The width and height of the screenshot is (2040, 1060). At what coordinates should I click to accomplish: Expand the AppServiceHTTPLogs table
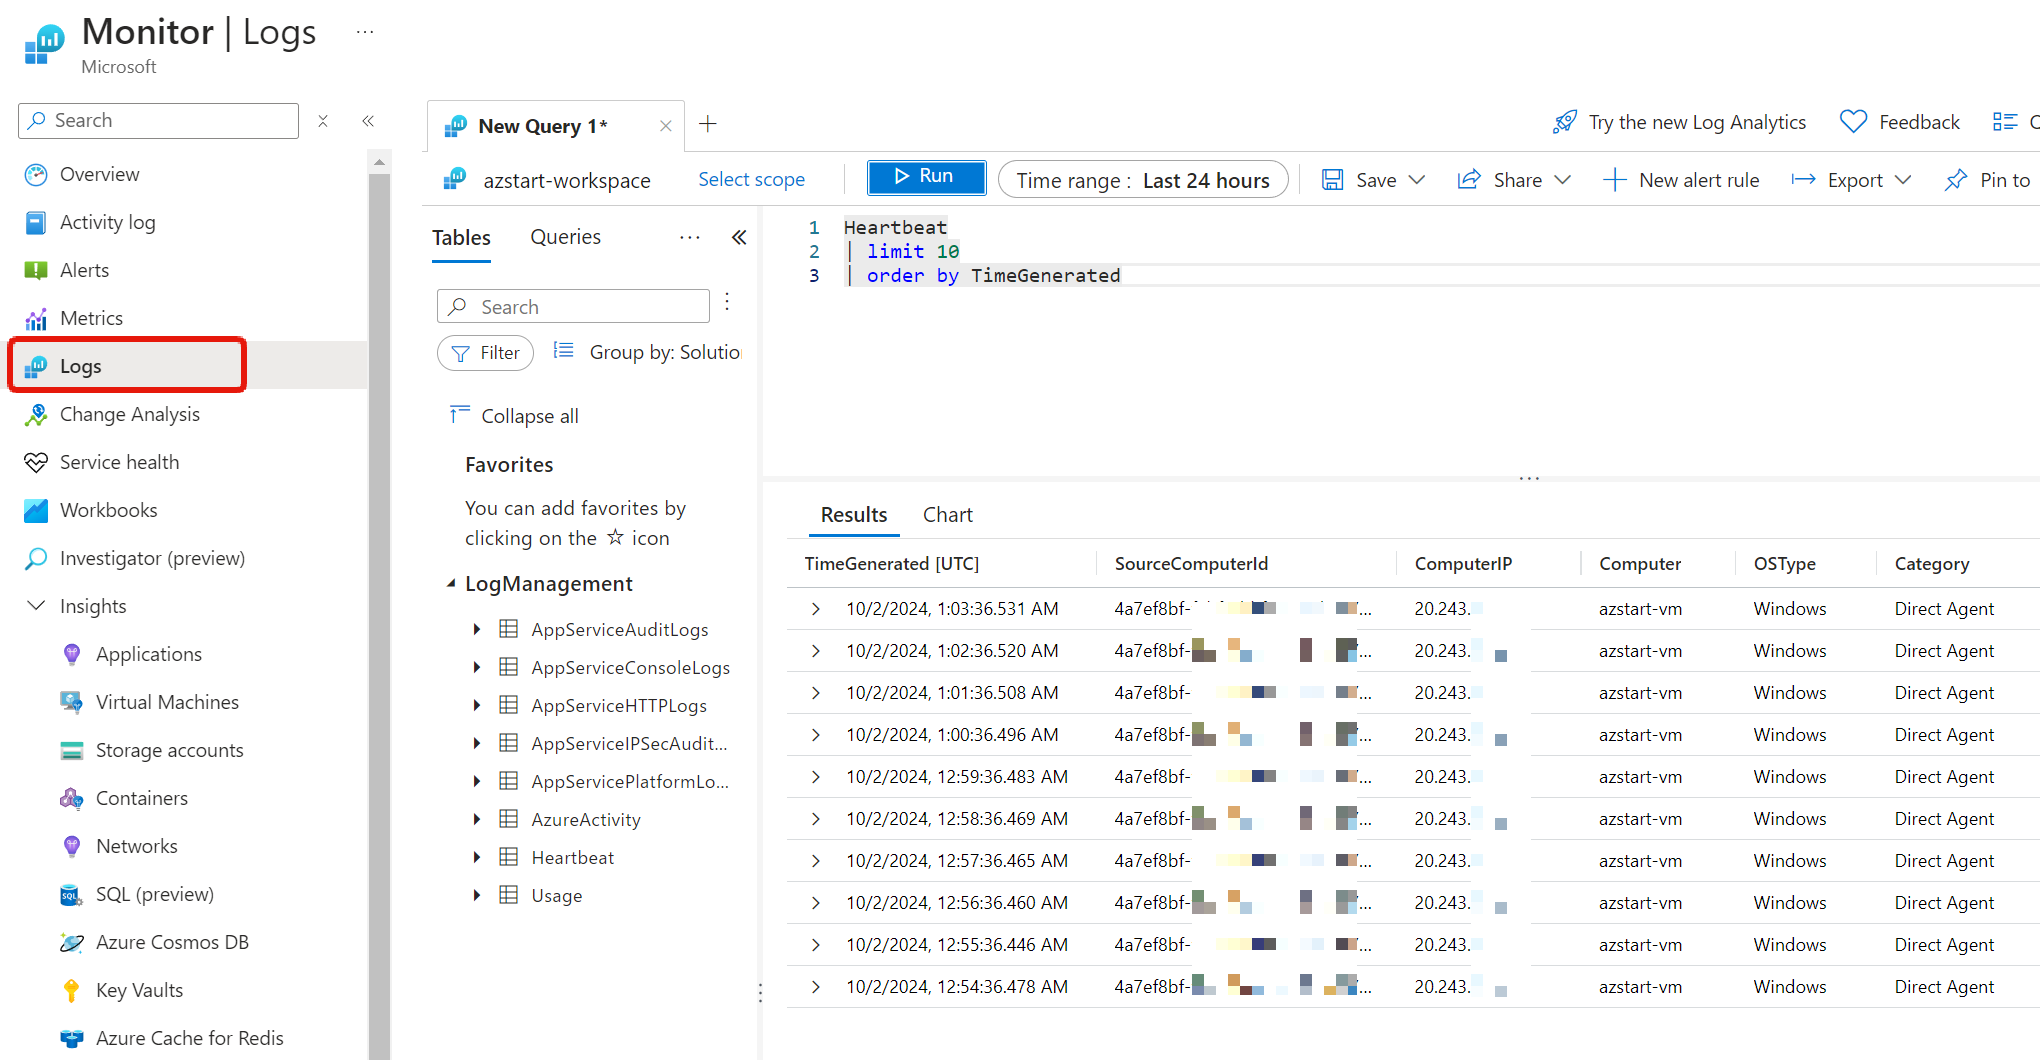476,705
